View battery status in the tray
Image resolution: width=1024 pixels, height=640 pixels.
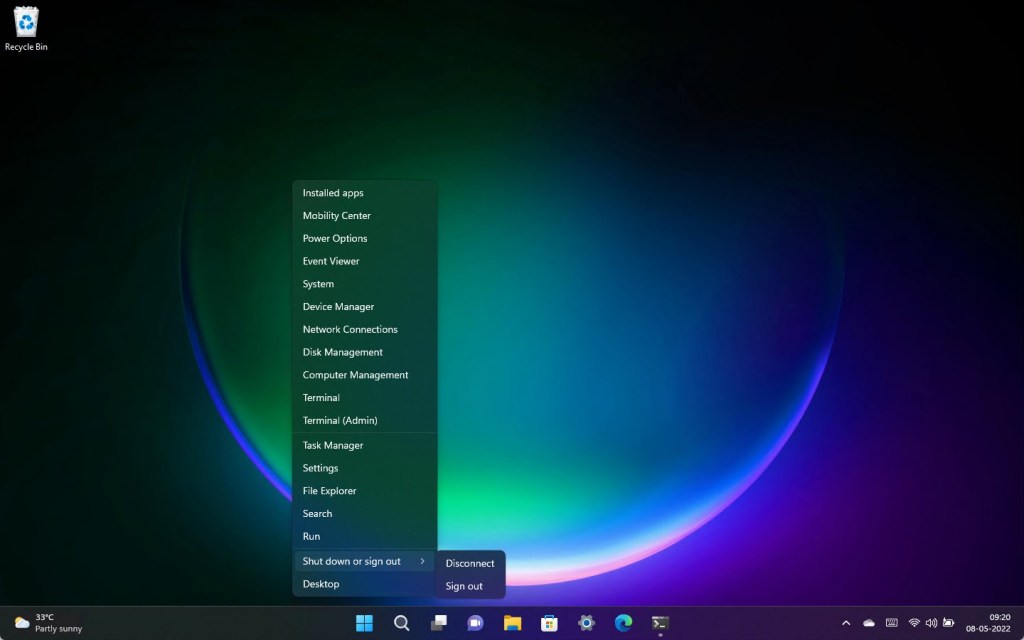[x=948, y=622]
